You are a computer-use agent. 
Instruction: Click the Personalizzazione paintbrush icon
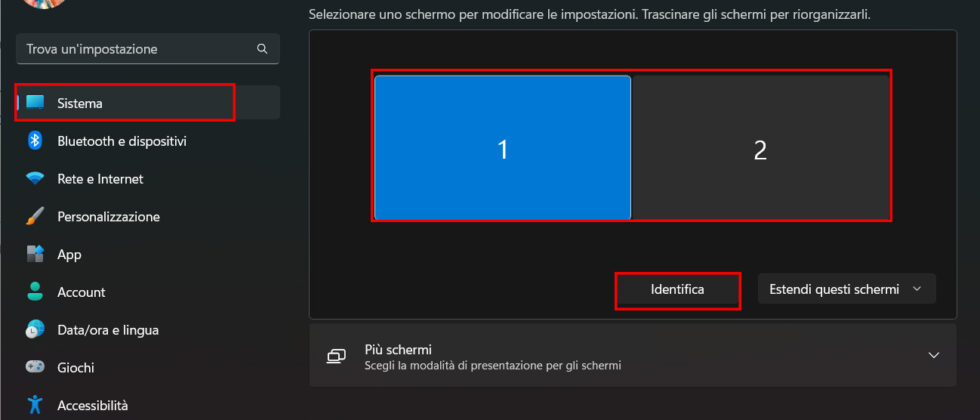coord(35,216)
